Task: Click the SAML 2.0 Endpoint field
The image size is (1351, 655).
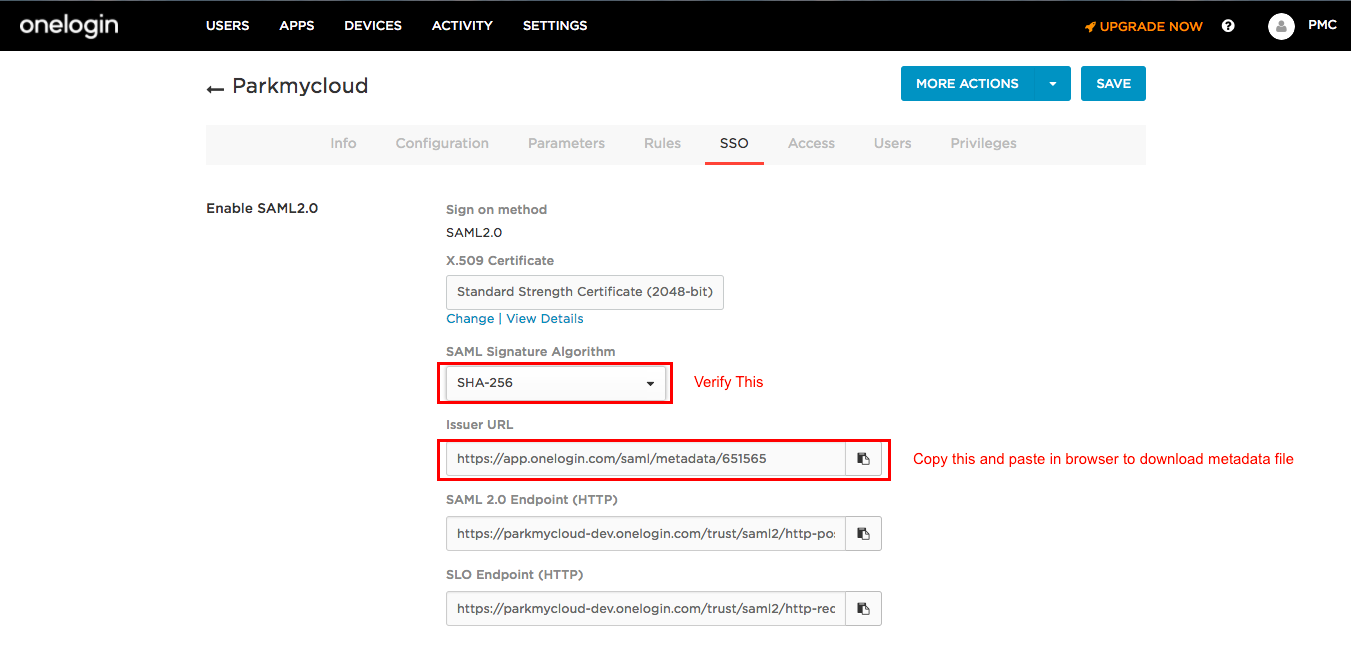Action: [x=646, y=534]
